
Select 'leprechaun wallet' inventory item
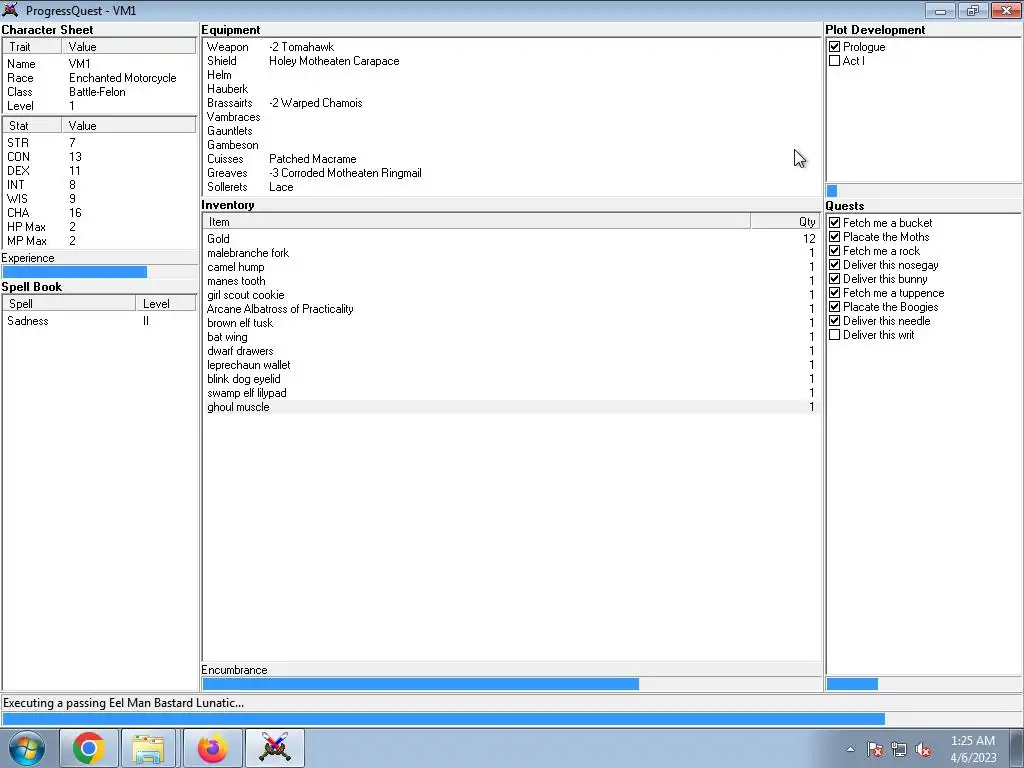[511, 365]
